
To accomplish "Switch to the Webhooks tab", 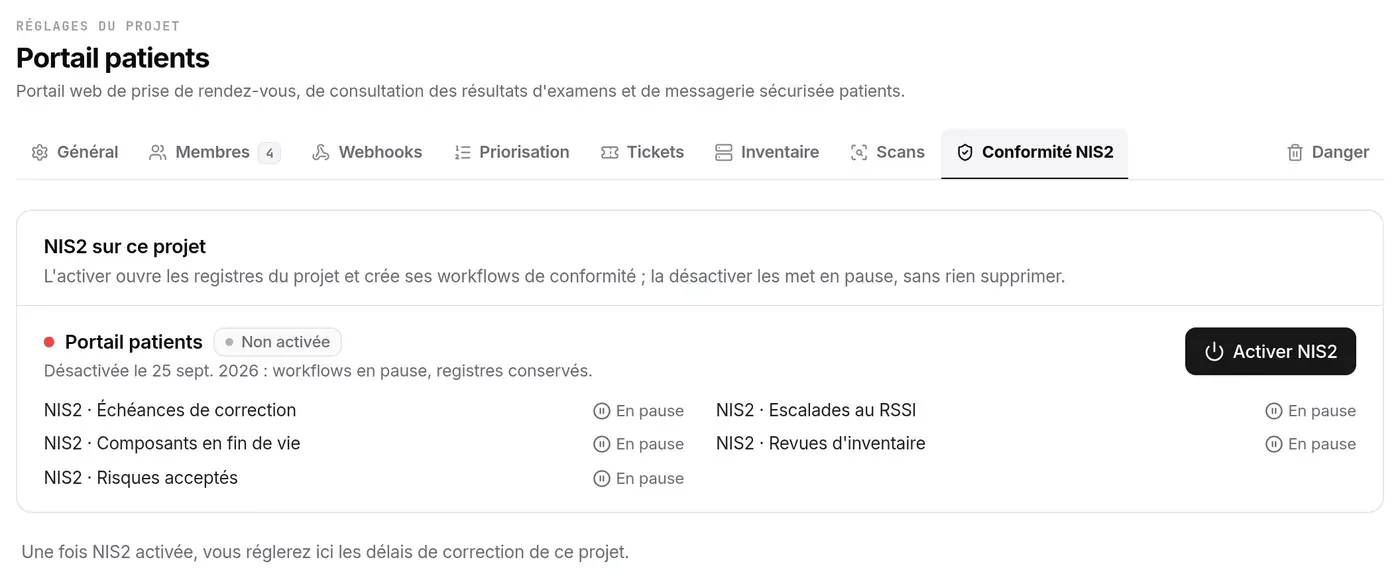I will (x=367, y=153).
